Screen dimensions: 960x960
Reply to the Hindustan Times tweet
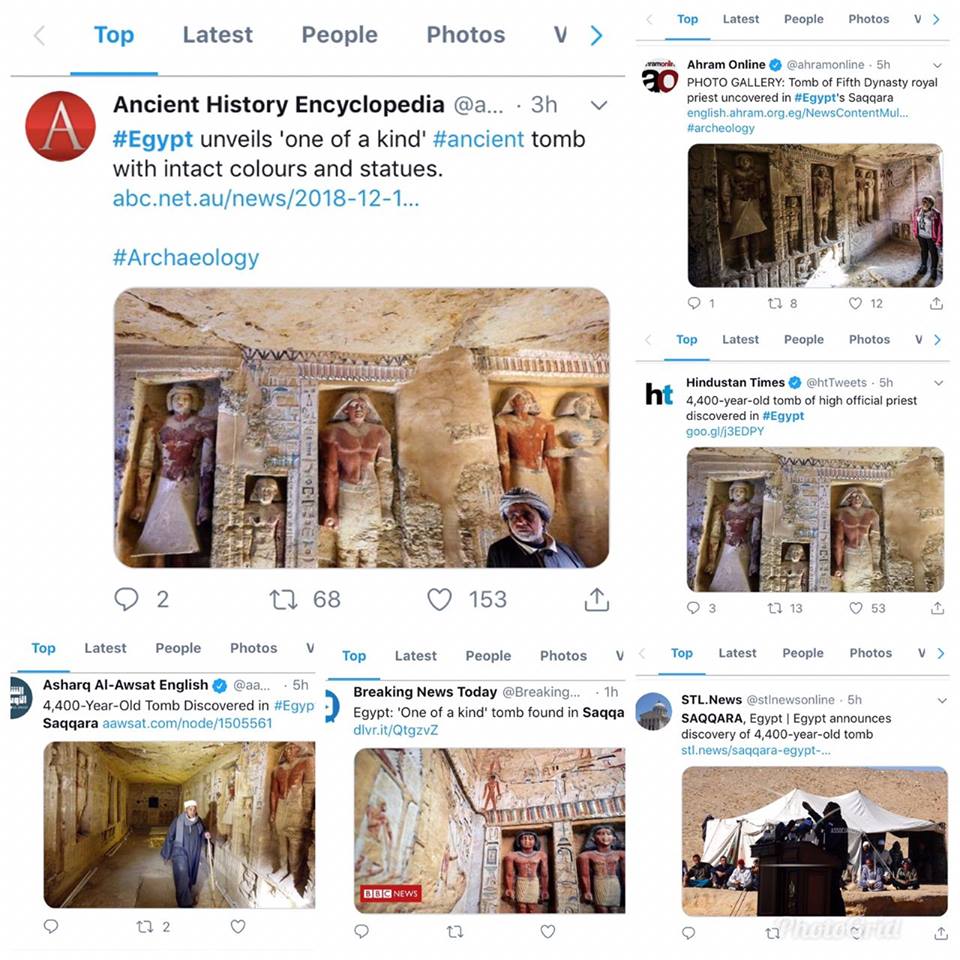pyautogui.click(x=693, y=608)
